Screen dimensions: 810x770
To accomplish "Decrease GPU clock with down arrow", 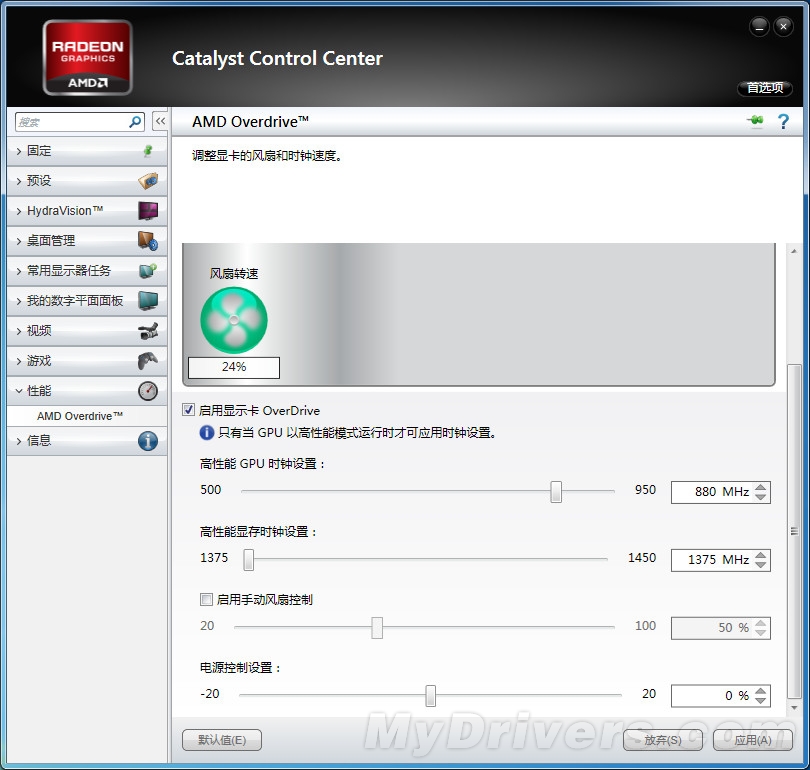I will point(760,497).
